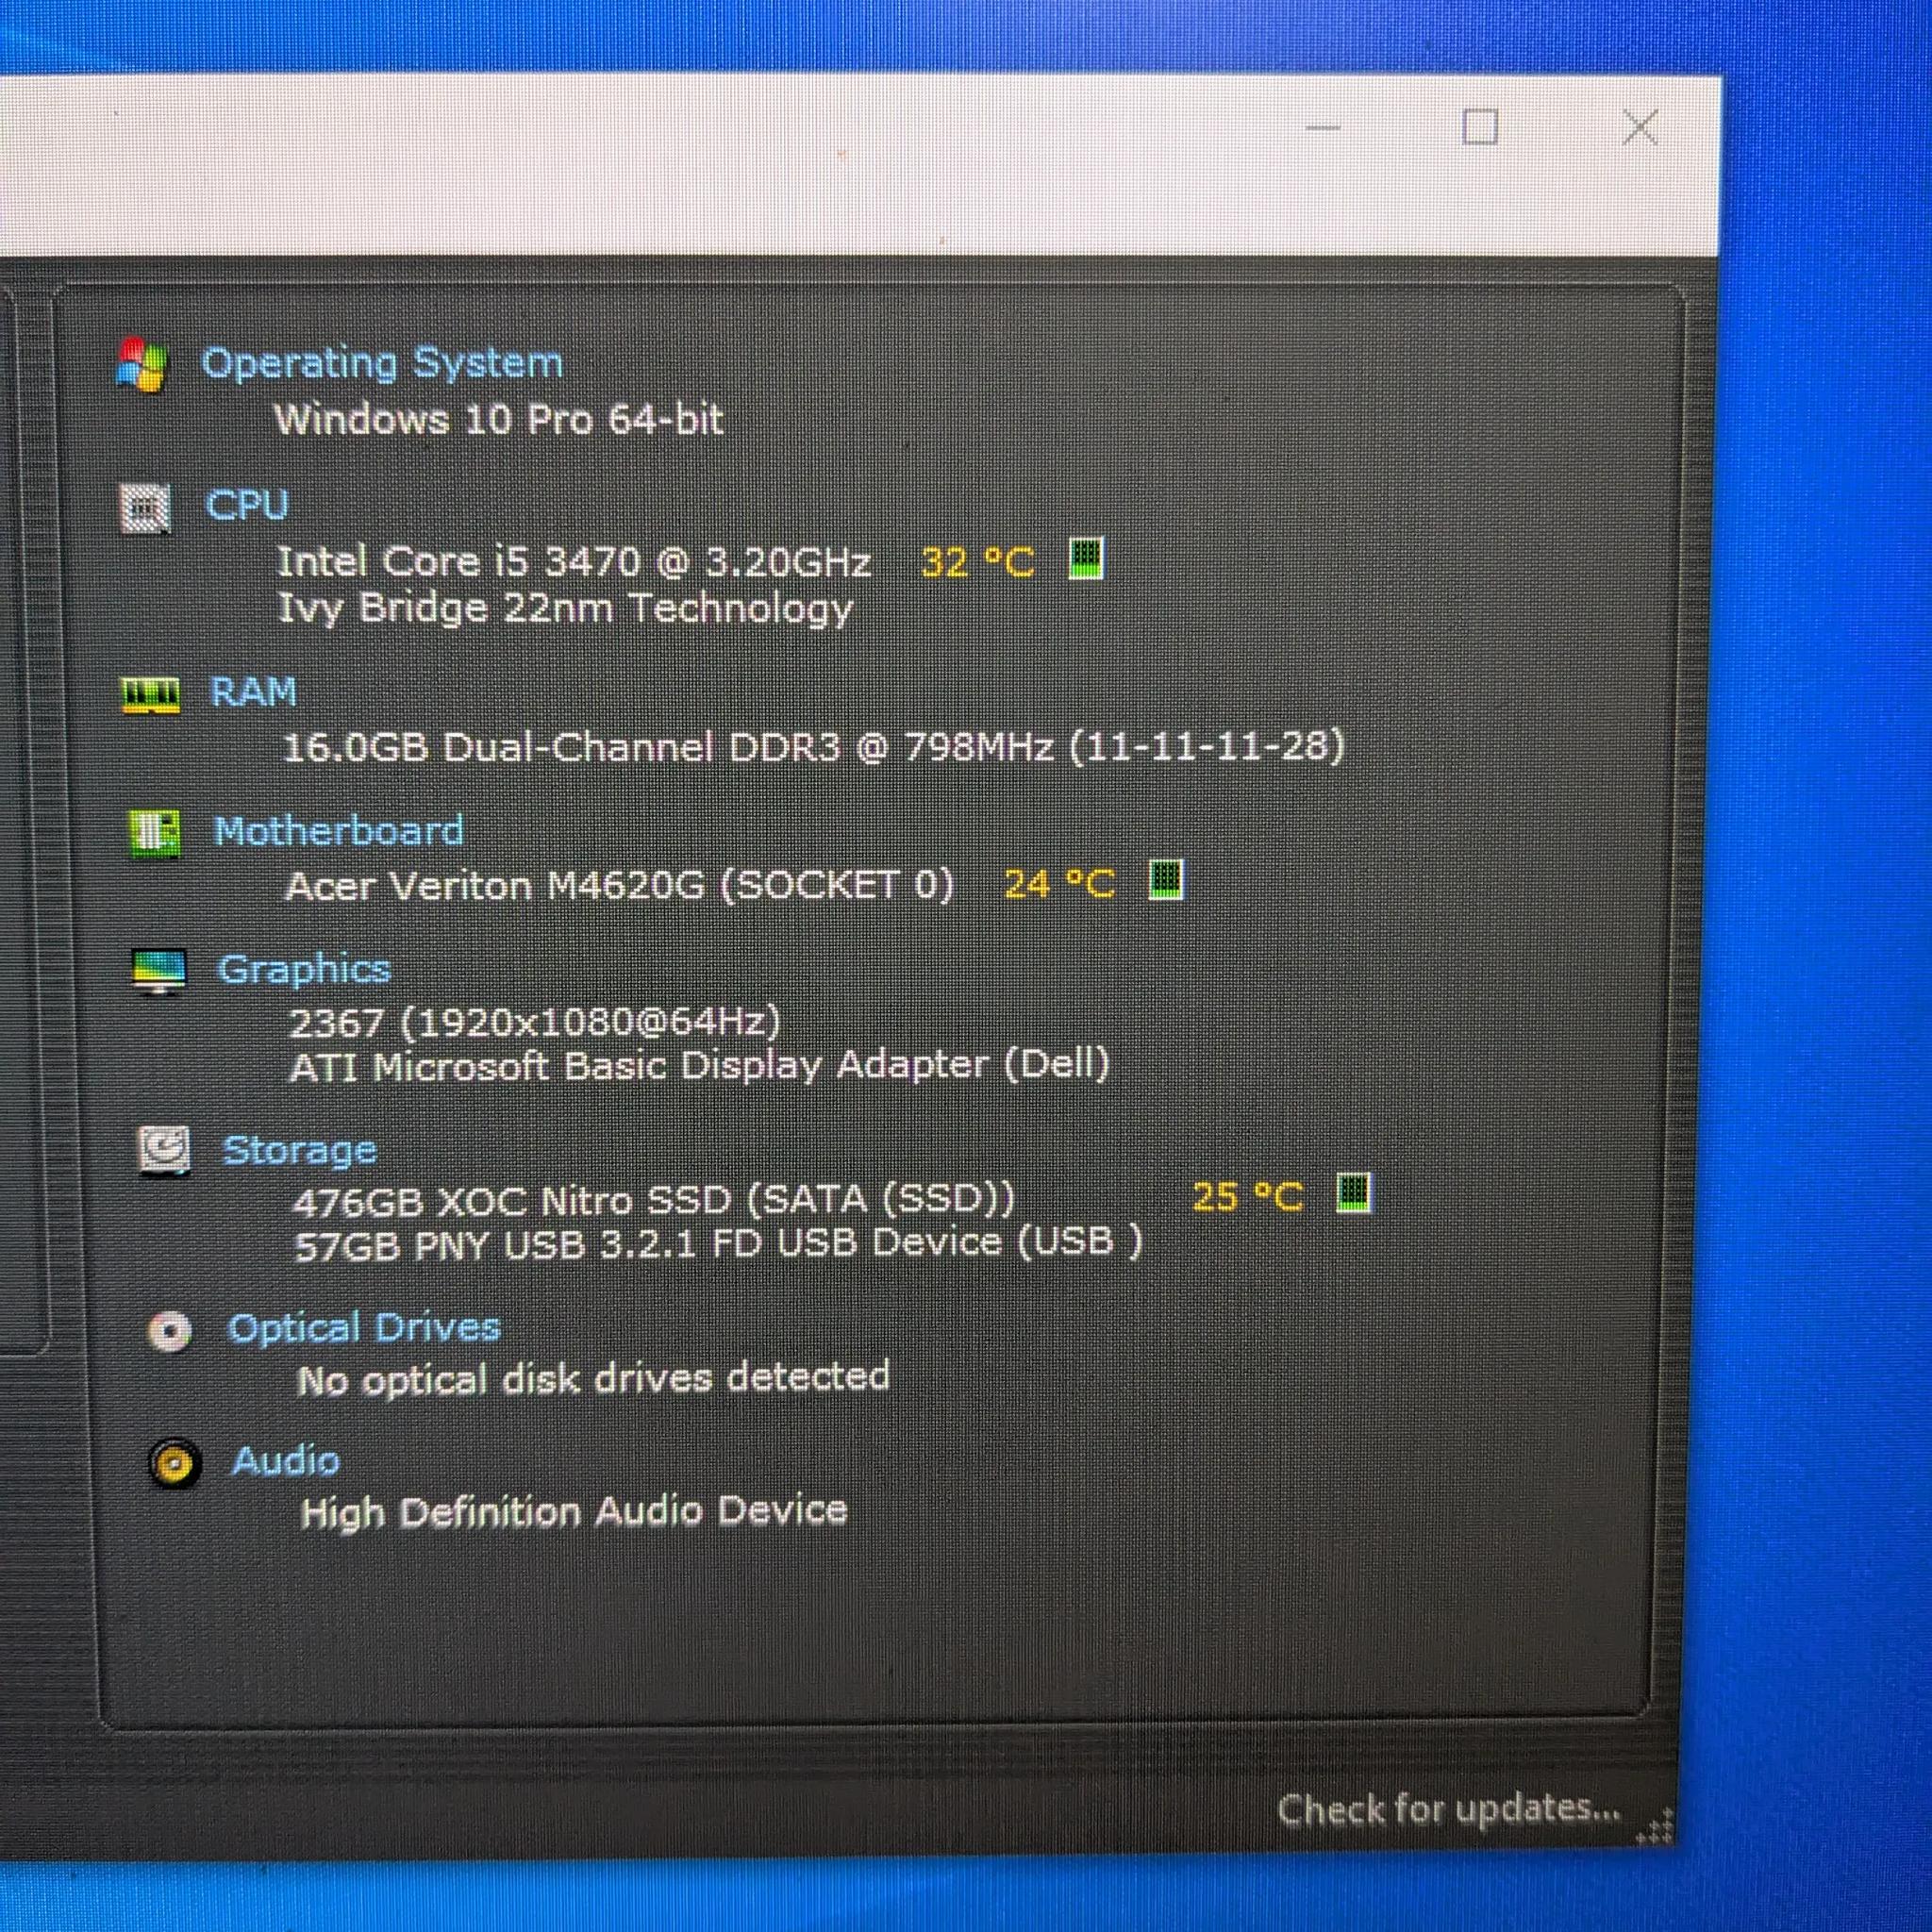Click the Optical Drives disc icon
1932x1932 pixels.
click(x=169, y=1331)
